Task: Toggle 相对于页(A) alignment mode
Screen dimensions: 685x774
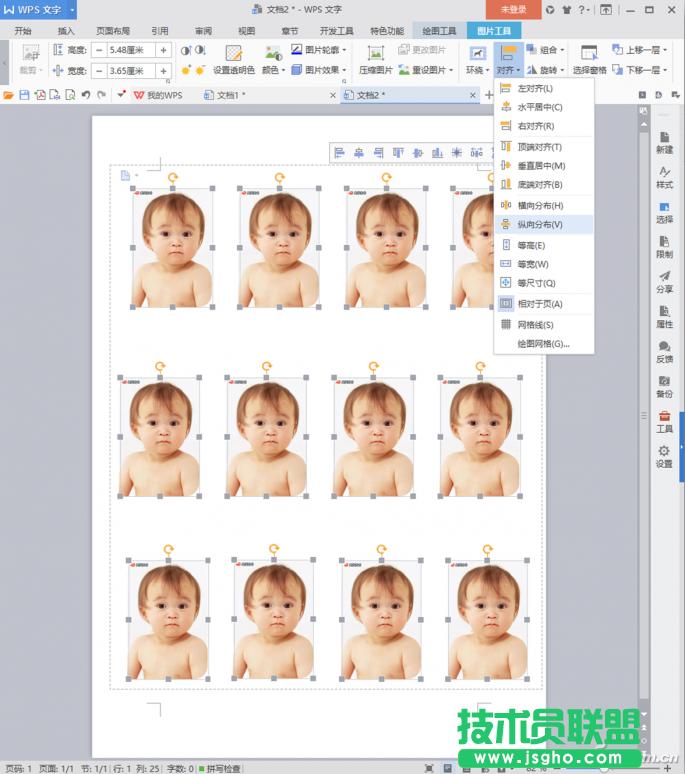Action: (x=539, y=304)
